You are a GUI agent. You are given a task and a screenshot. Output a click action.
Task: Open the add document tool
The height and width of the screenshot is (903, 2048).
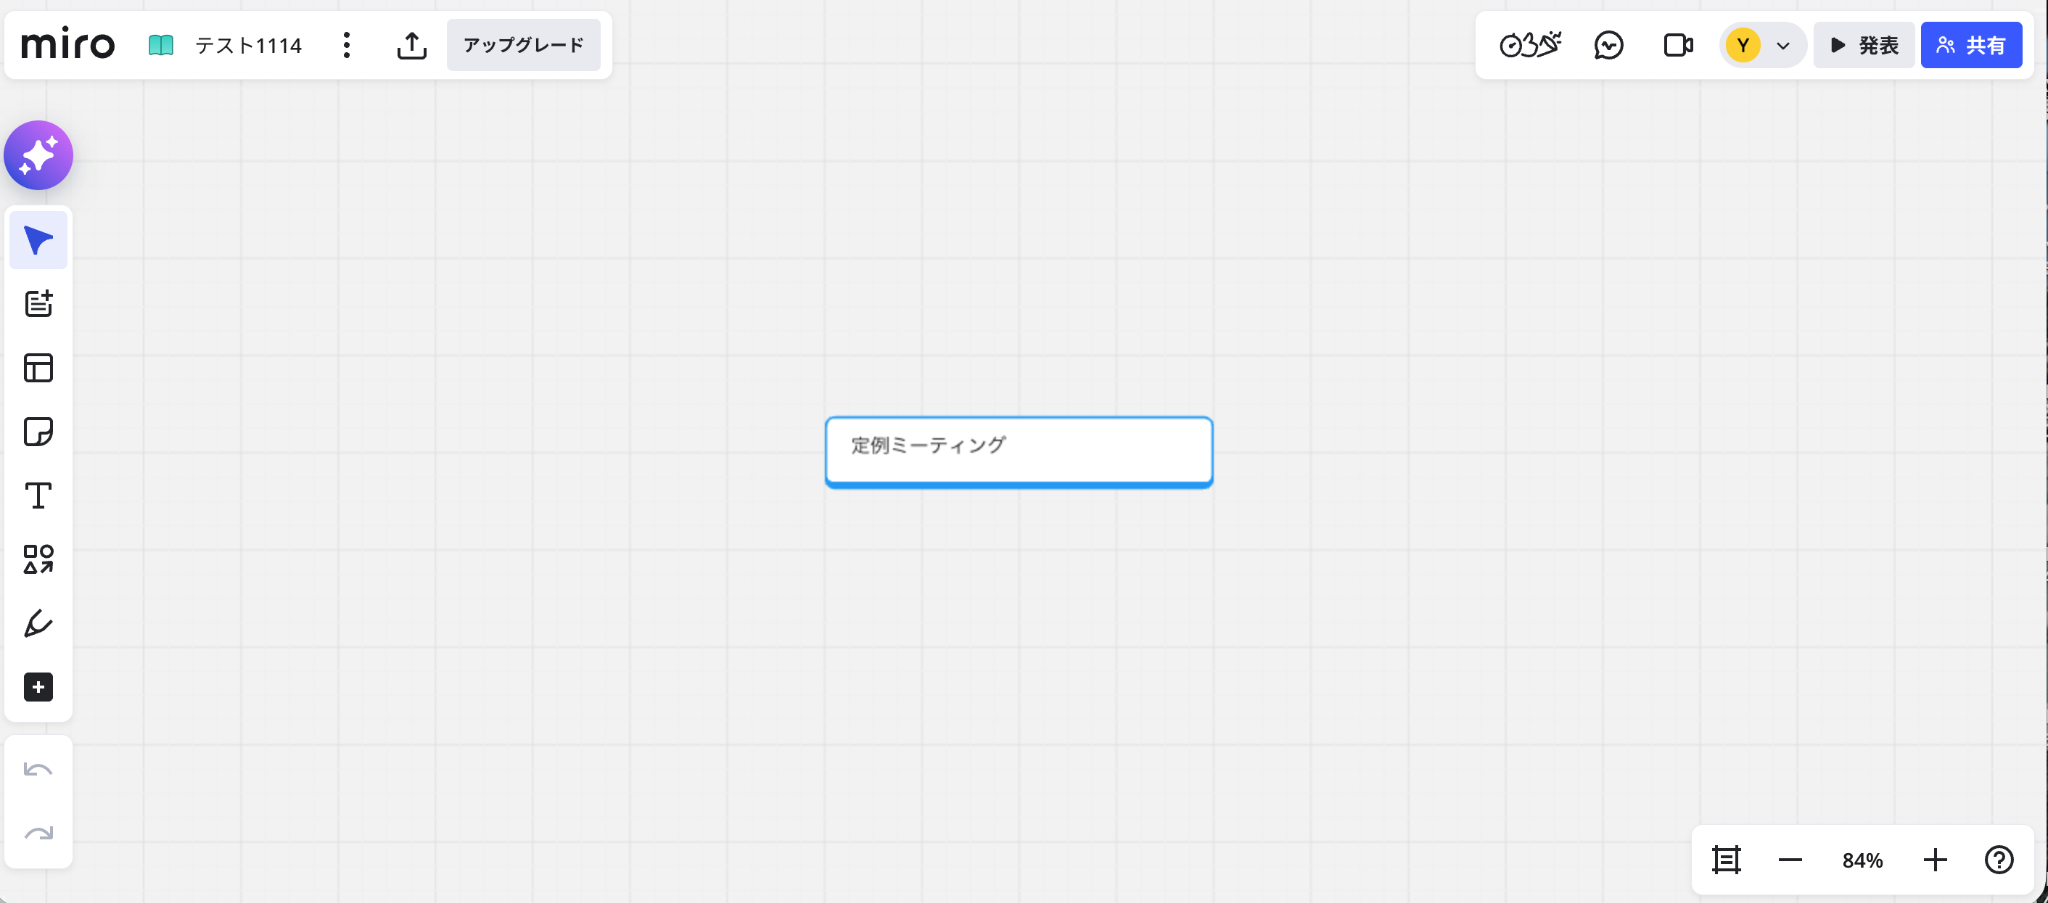click(x=39, y=304)
